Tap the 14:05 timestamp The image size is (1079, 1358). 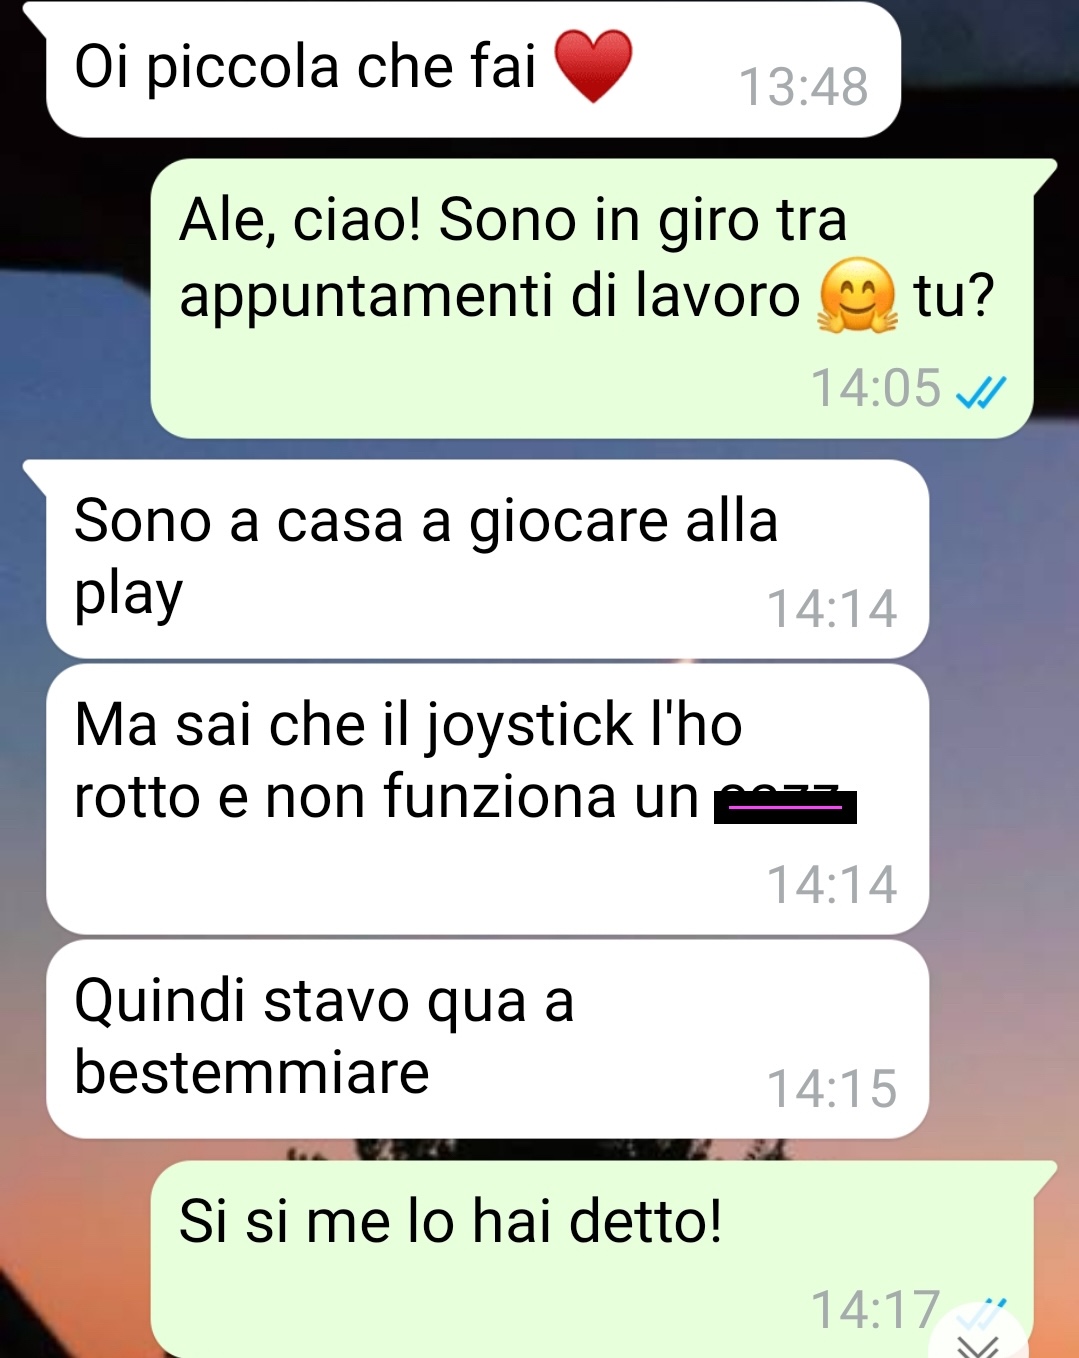click(876, 388)
